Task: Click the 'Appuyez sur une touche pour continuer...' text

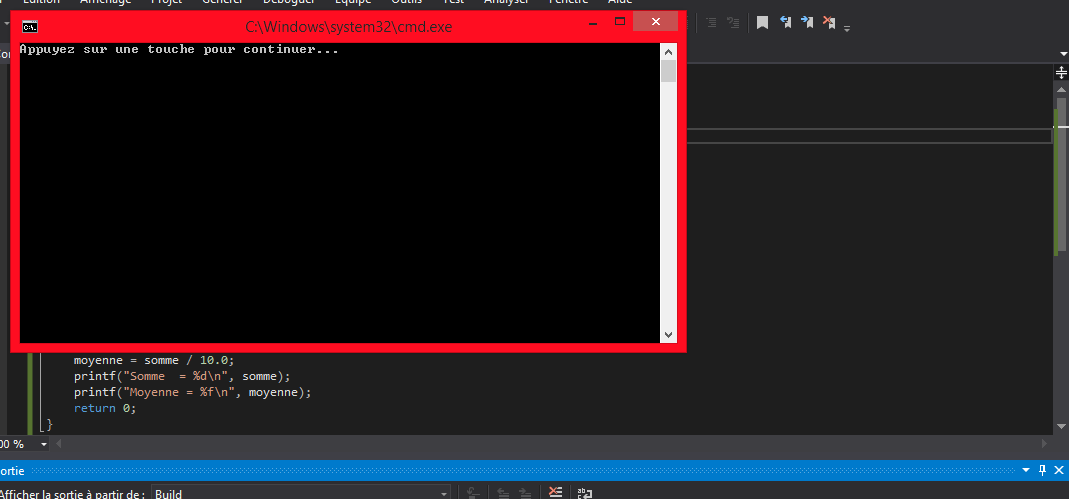Action: (179, 50)
